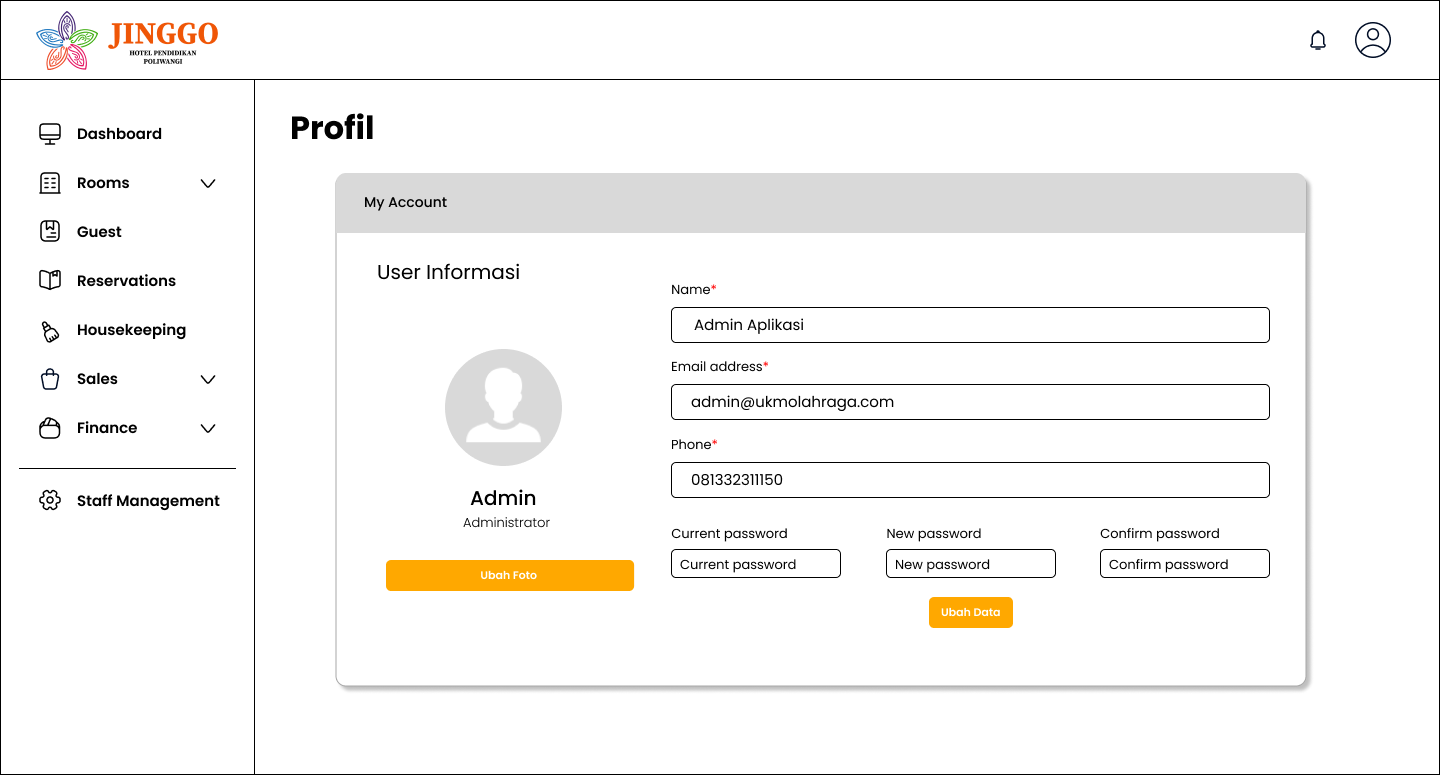Click the Phone number input field

coord(970,480)
